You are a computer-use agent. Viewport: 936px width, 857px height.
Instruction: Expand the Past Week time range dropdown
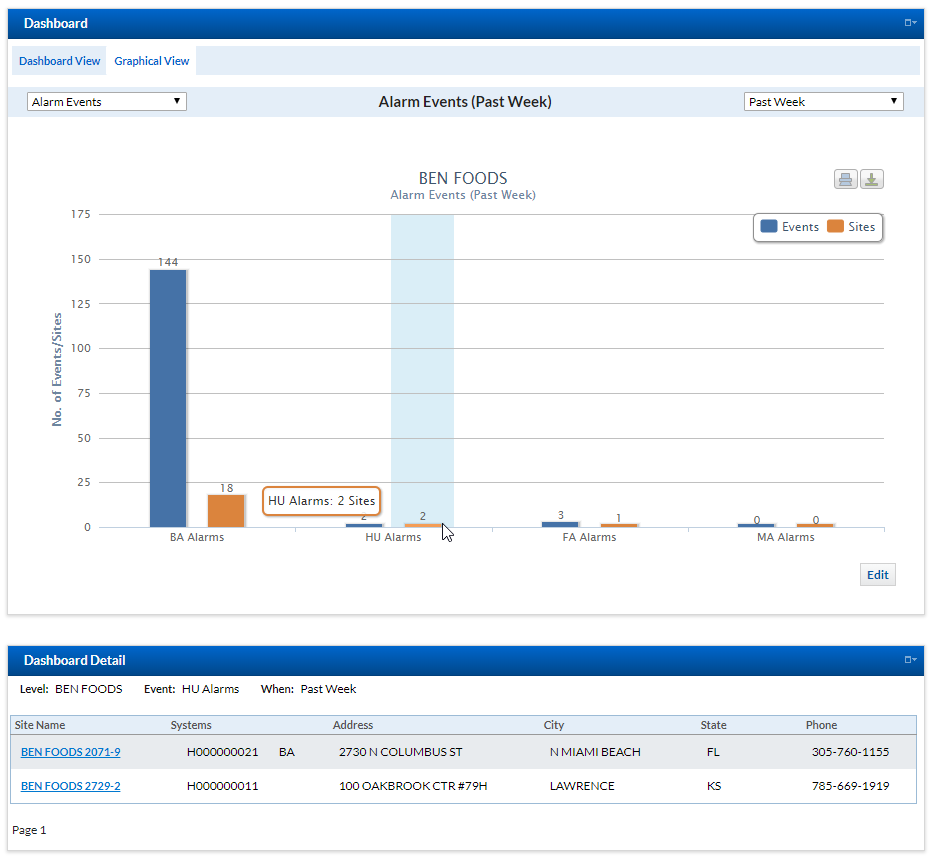click(823, 102)
